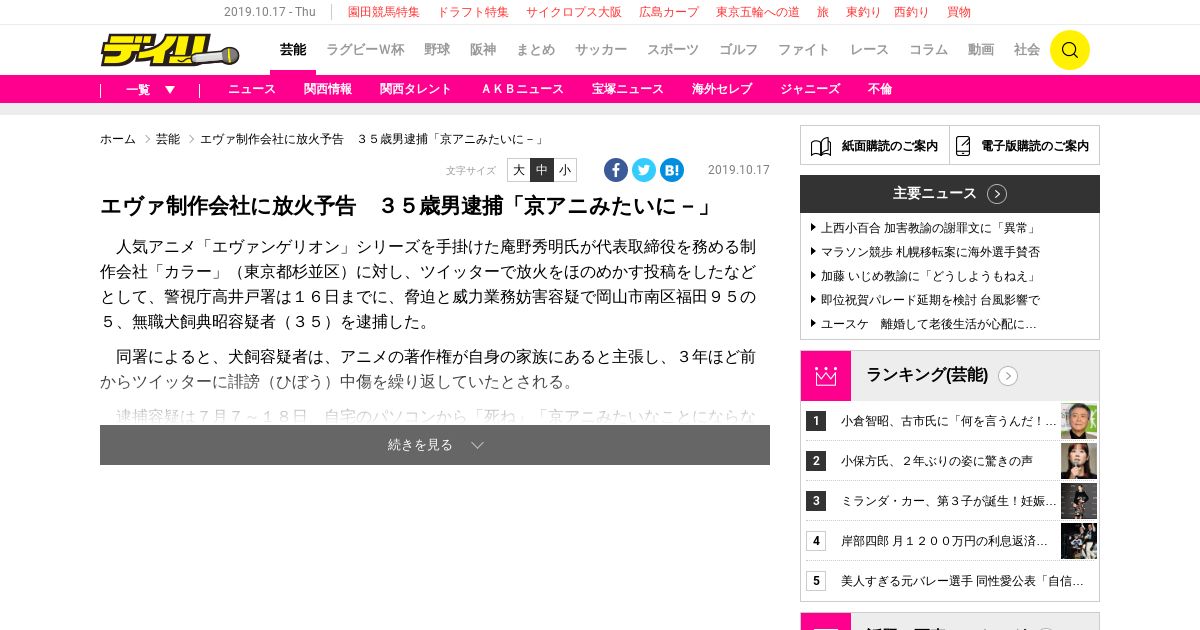
Task: Open the スポーツ tab
Action: point(673,50)
